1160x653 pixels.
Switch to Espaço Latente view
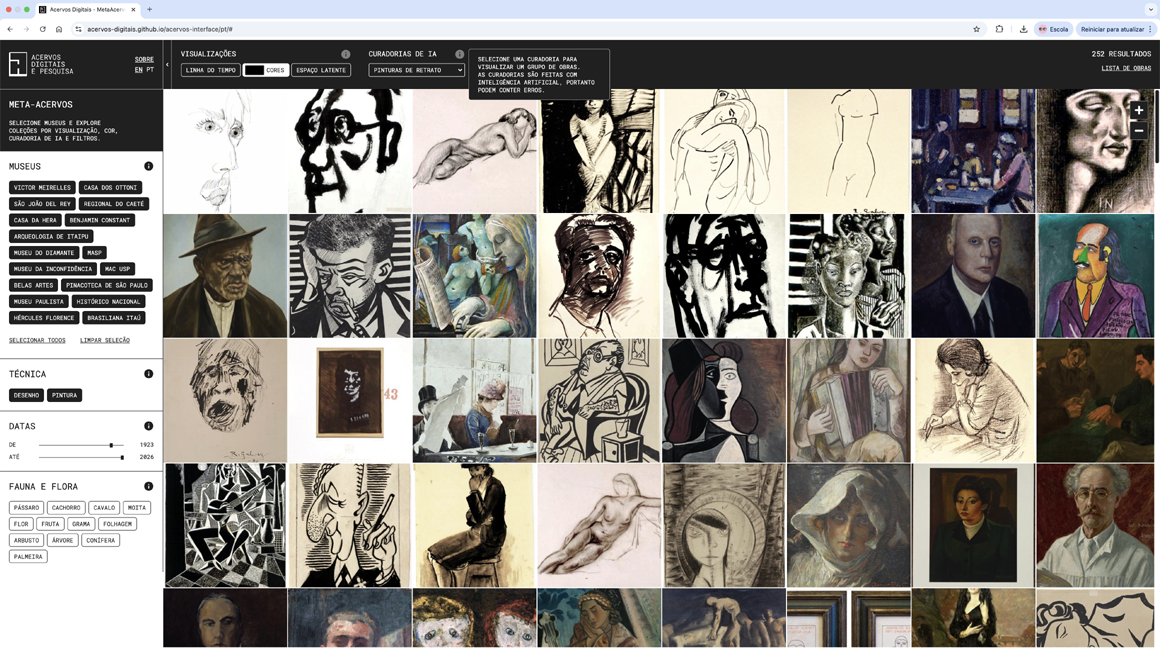[321, 70]
